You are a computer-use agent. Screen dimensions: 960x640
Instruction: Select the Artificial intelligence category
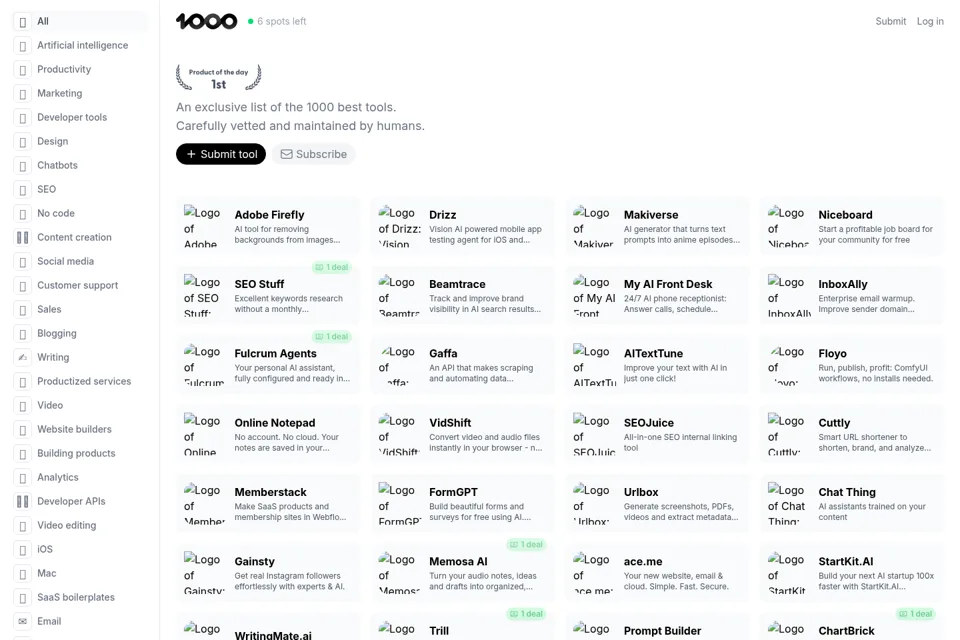(x=81, y=45)
